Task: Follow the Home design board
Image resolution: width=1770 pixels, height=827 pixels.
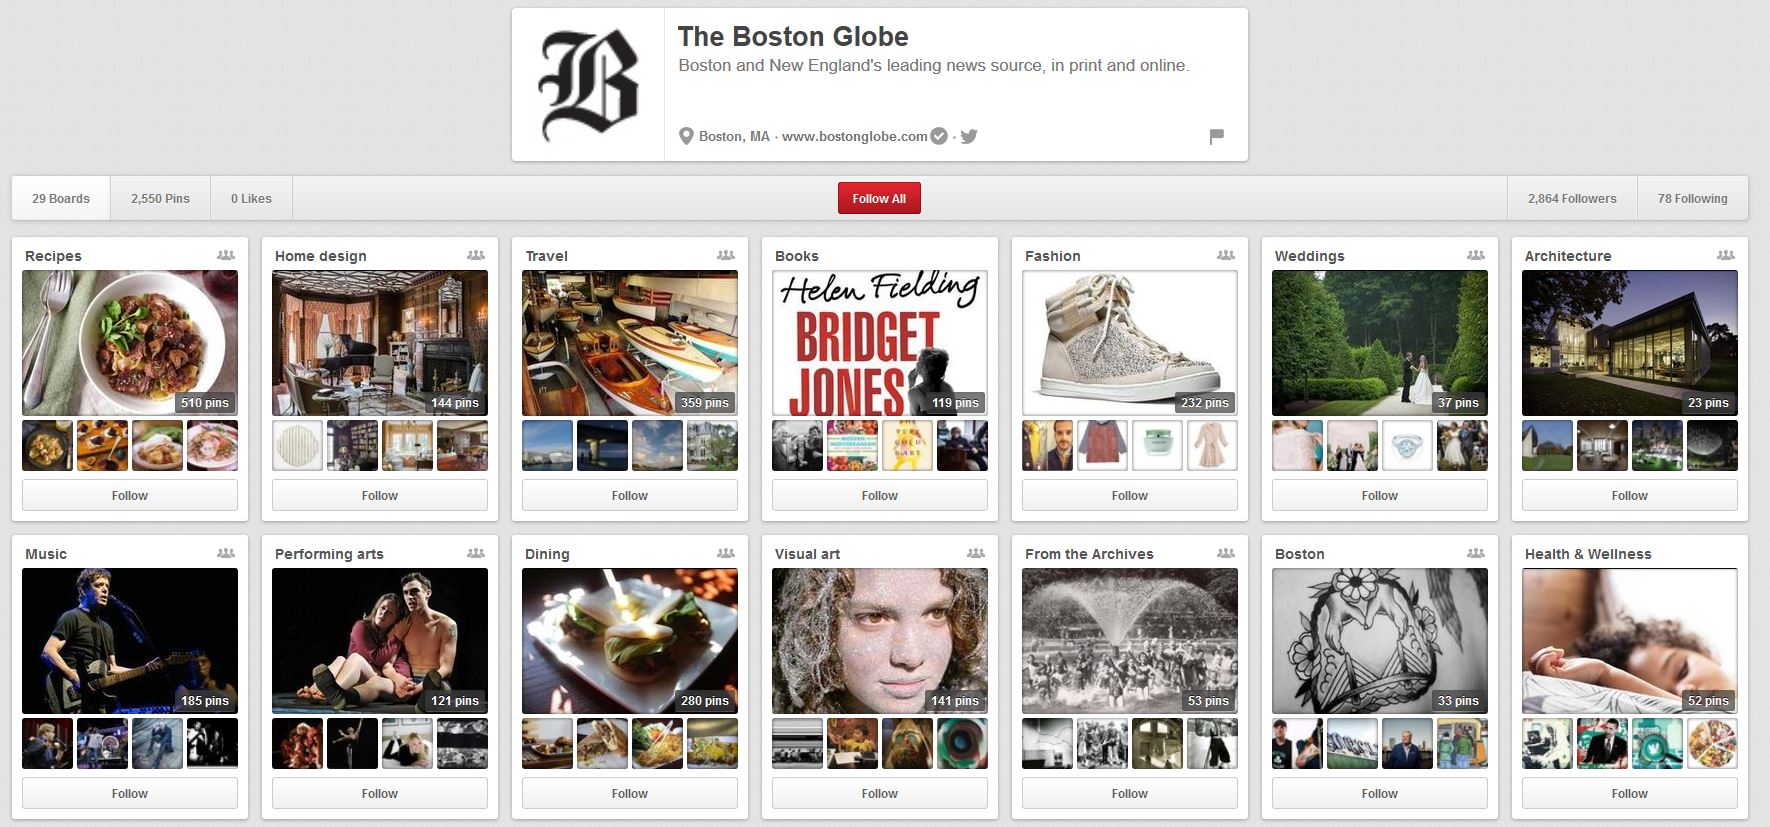Action: 380,495
